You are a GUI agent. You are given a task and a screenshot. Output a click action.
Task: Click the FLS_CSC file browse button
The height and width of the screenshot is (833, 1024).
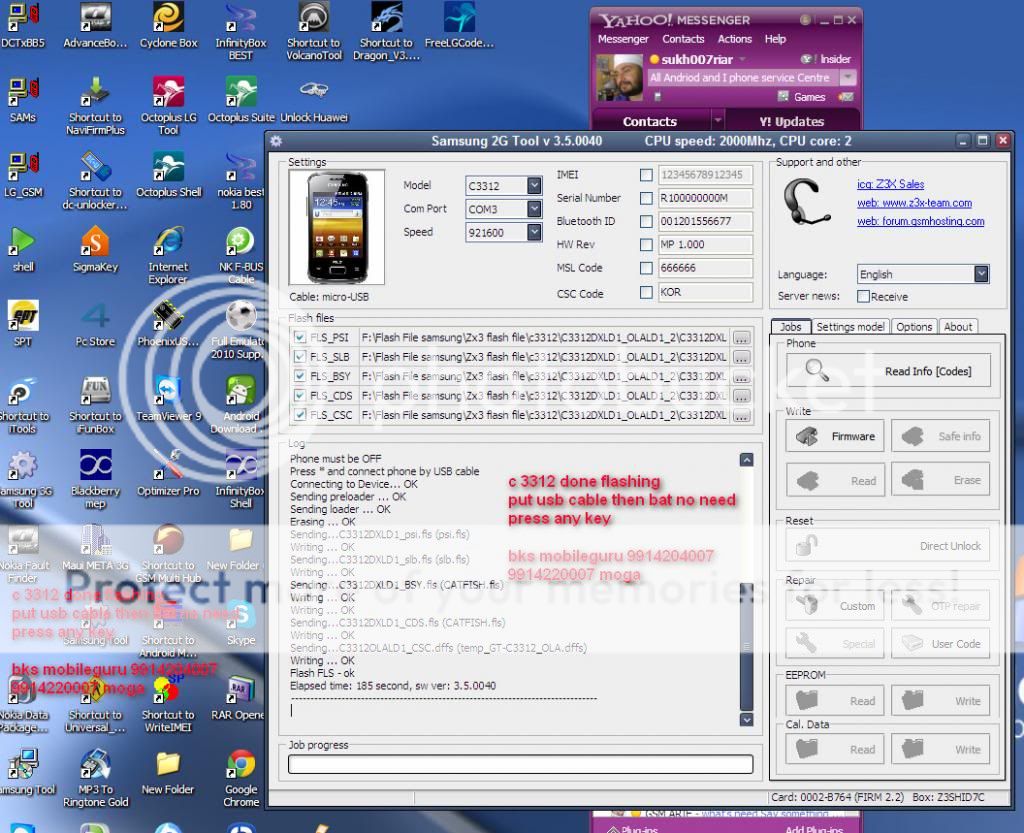coord(740,415)
